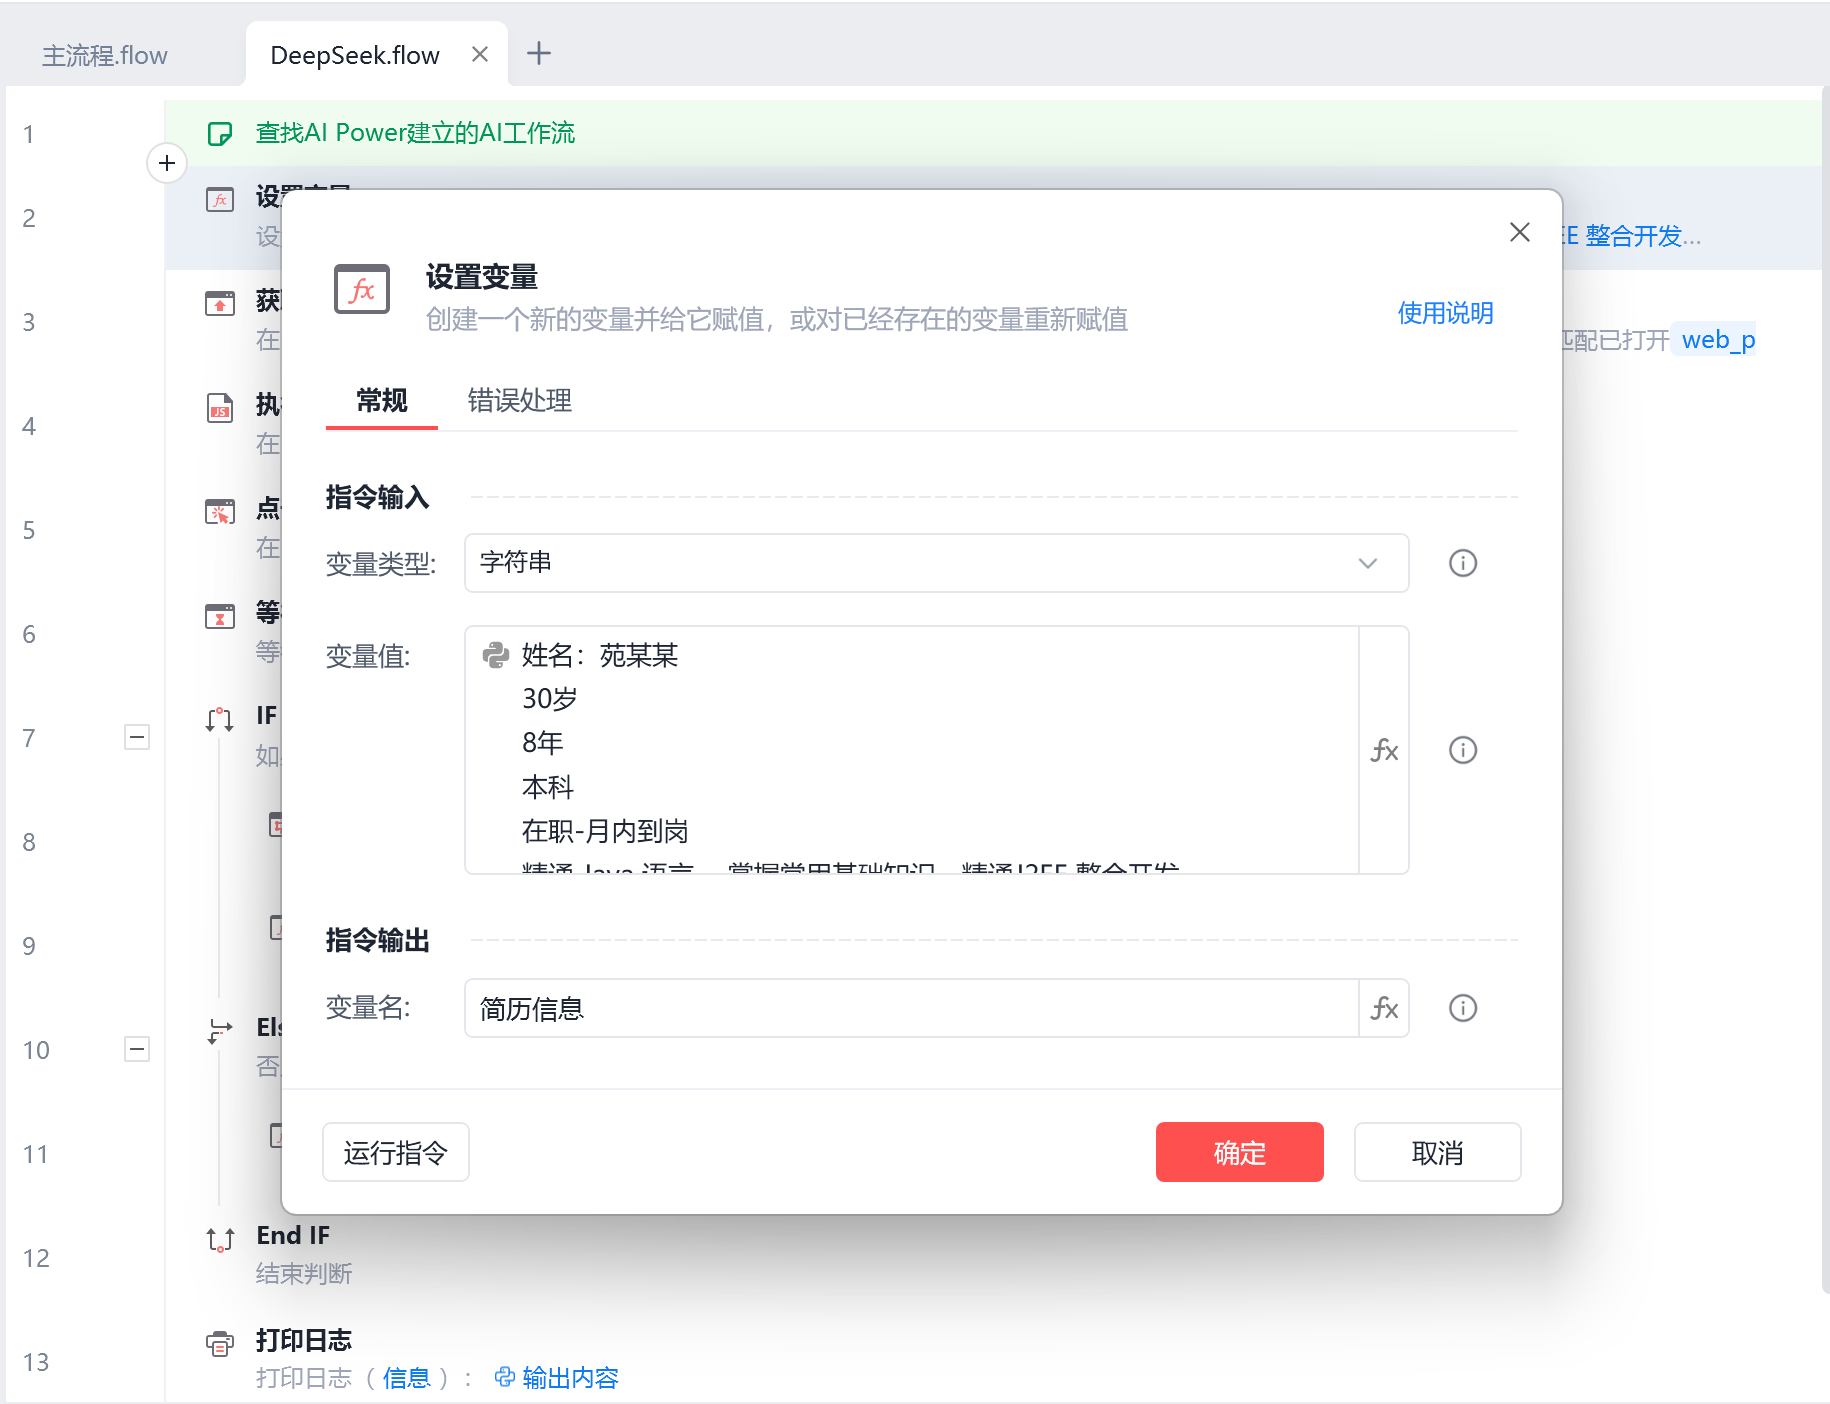This screenshot has width=1830, height=1404.
Task: Switch to the 错误处理 tab
Action: tap(520, 401)
